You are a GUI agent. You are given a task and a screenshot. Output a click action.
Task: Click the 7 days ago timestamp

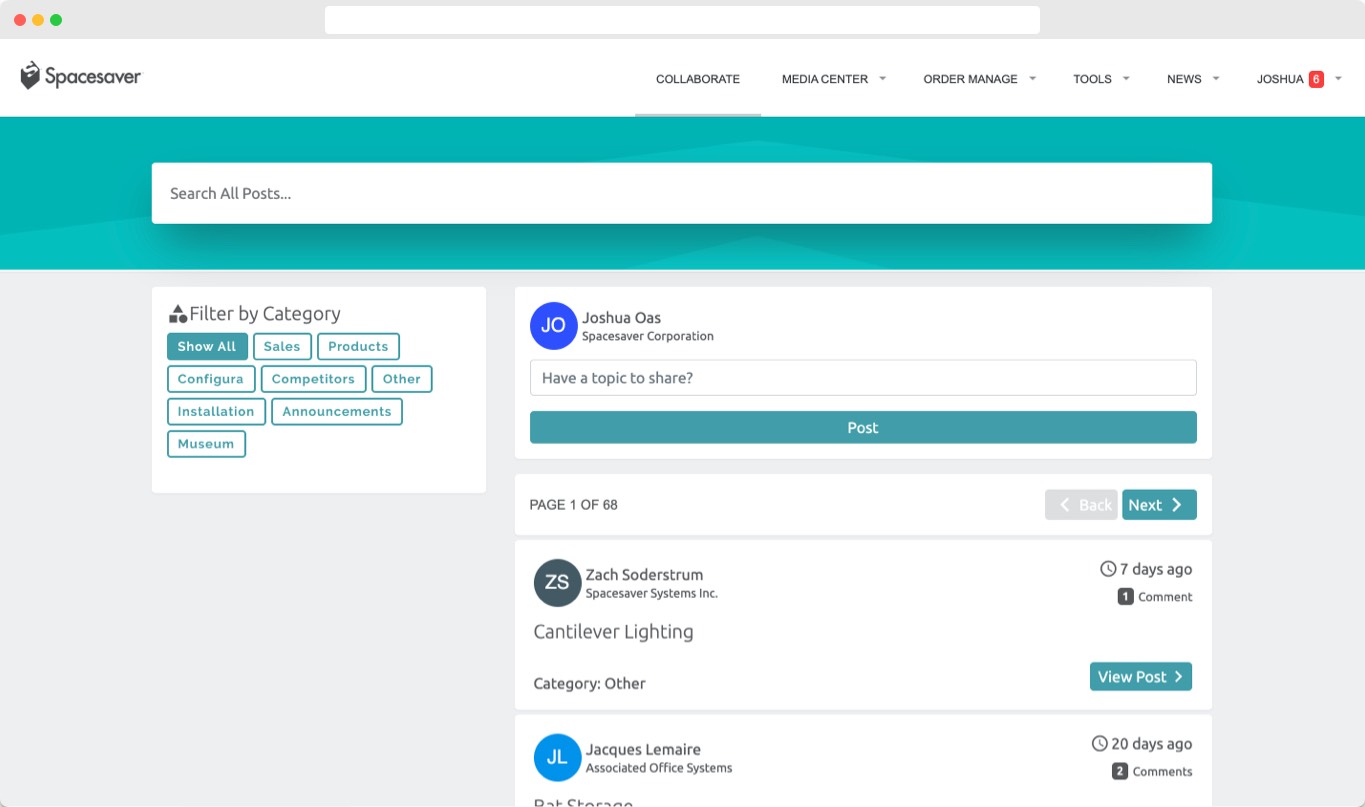click(1156, 569)
